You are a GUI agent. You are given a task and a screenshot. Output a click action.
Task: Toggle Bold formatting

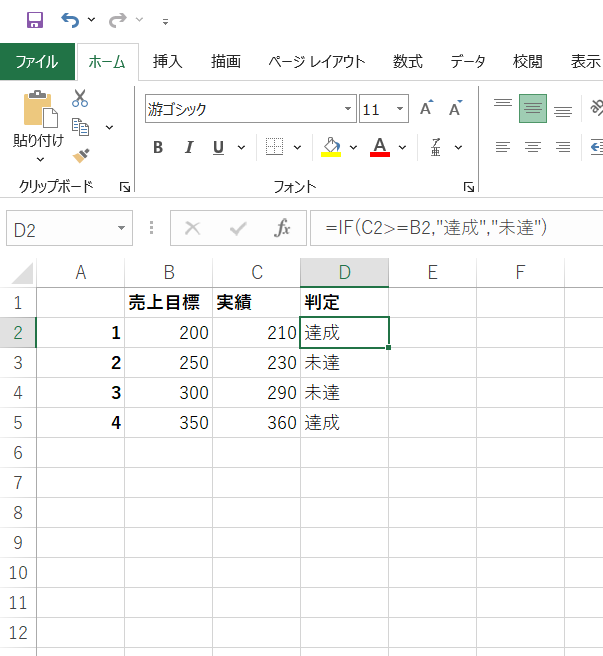click(158, 148)
